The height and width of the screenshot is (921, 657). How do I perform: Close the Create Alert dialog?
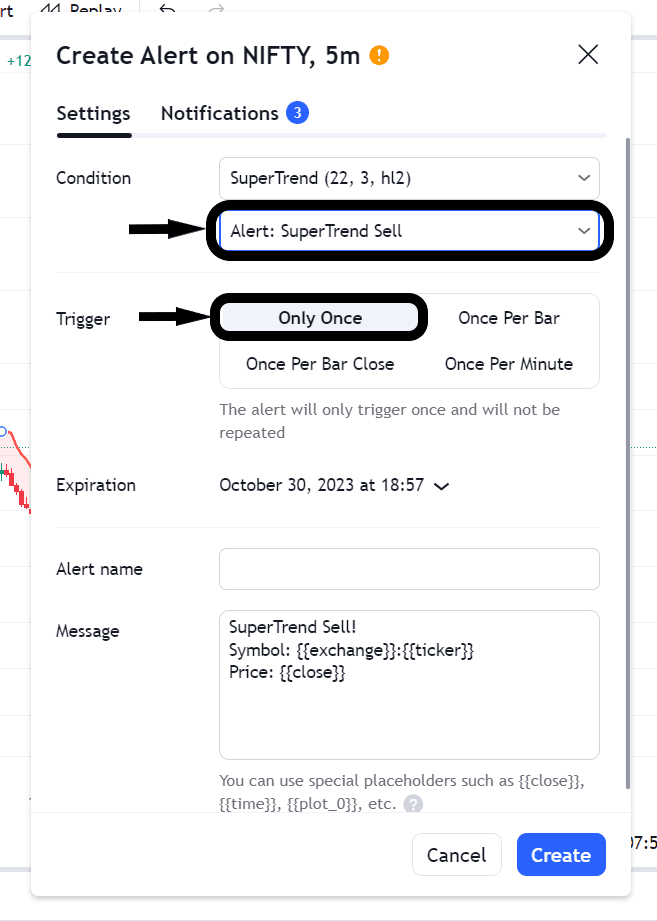588,55
